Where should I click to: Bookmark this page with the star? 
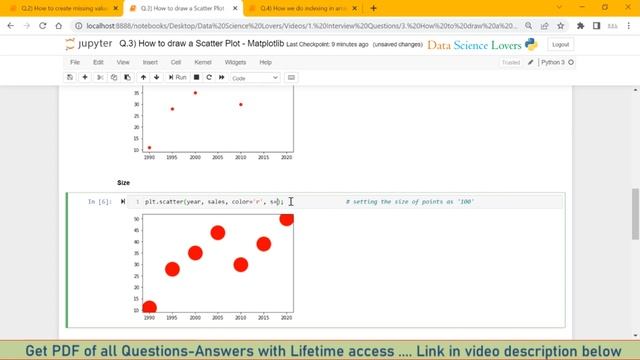tap(560, 26)
